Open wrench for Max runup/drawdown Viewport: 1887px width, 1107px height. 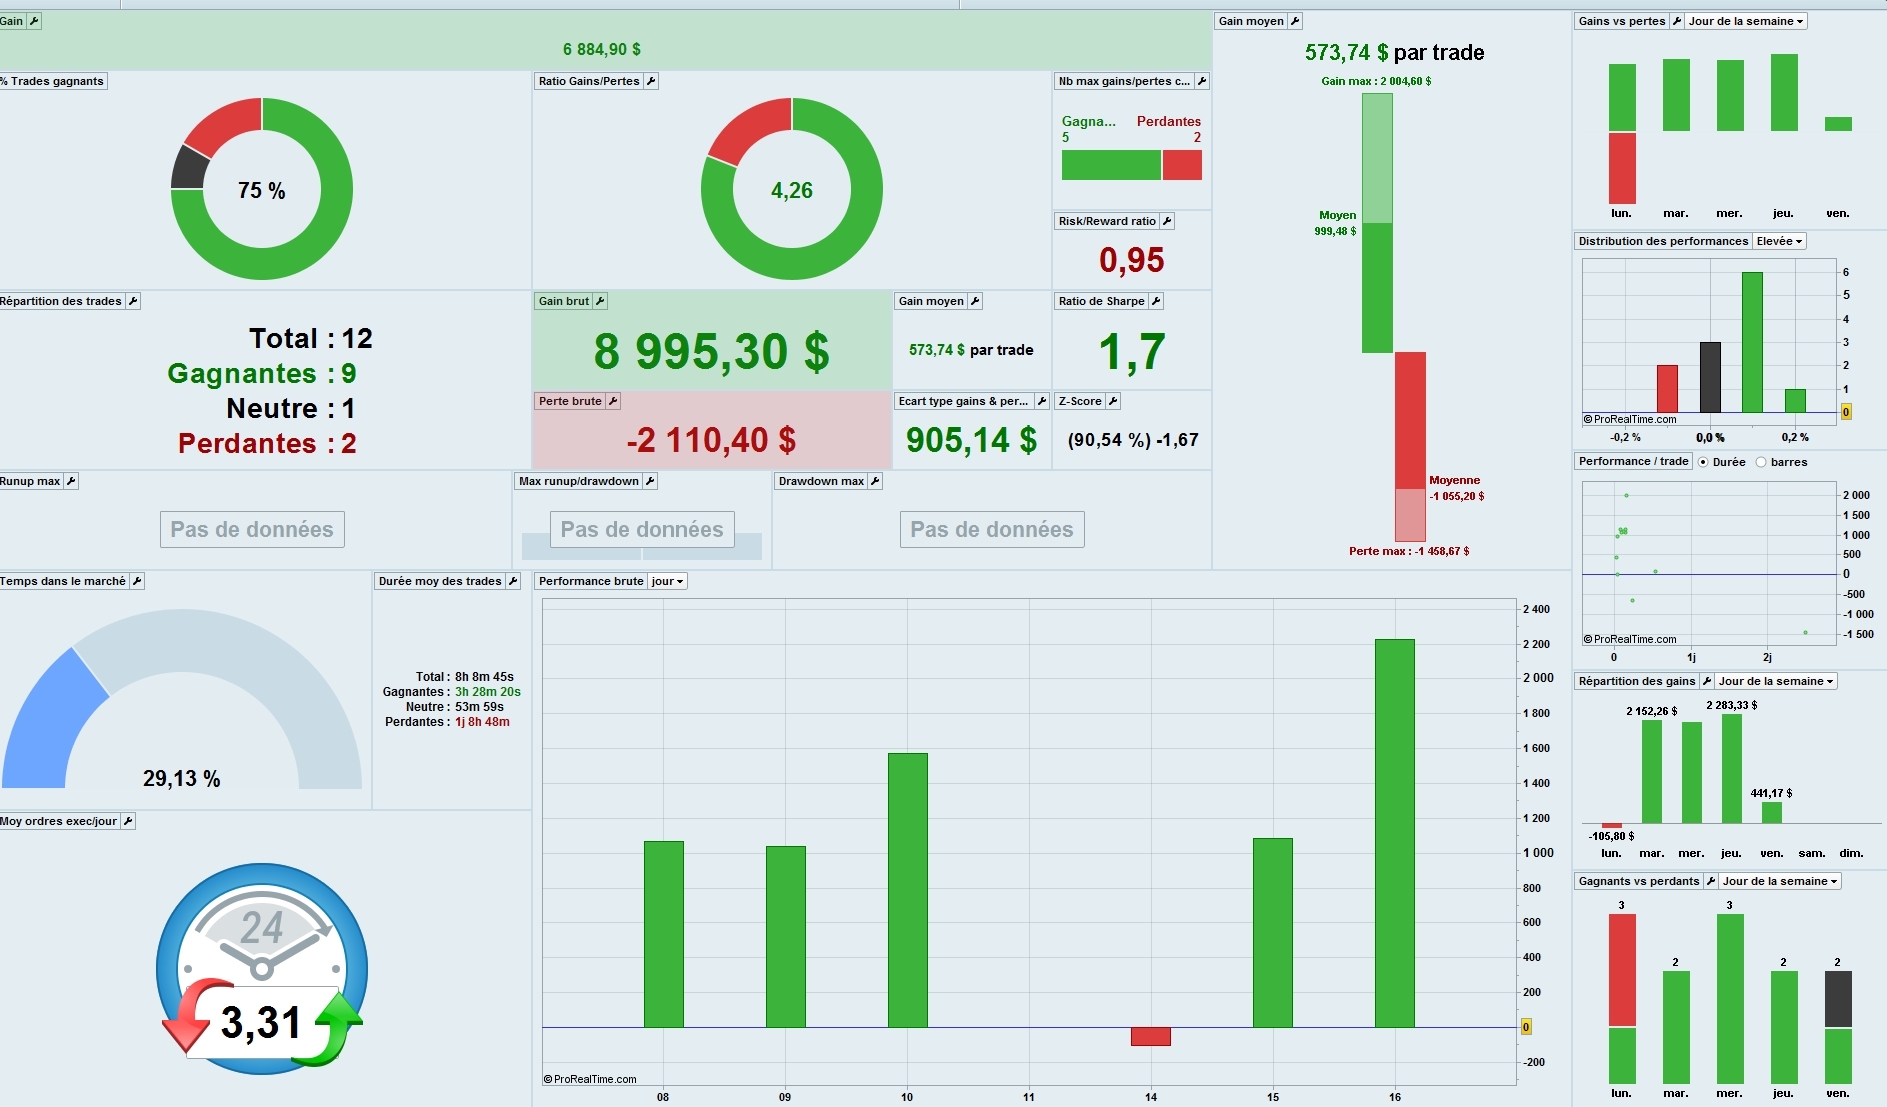[650, 481]
